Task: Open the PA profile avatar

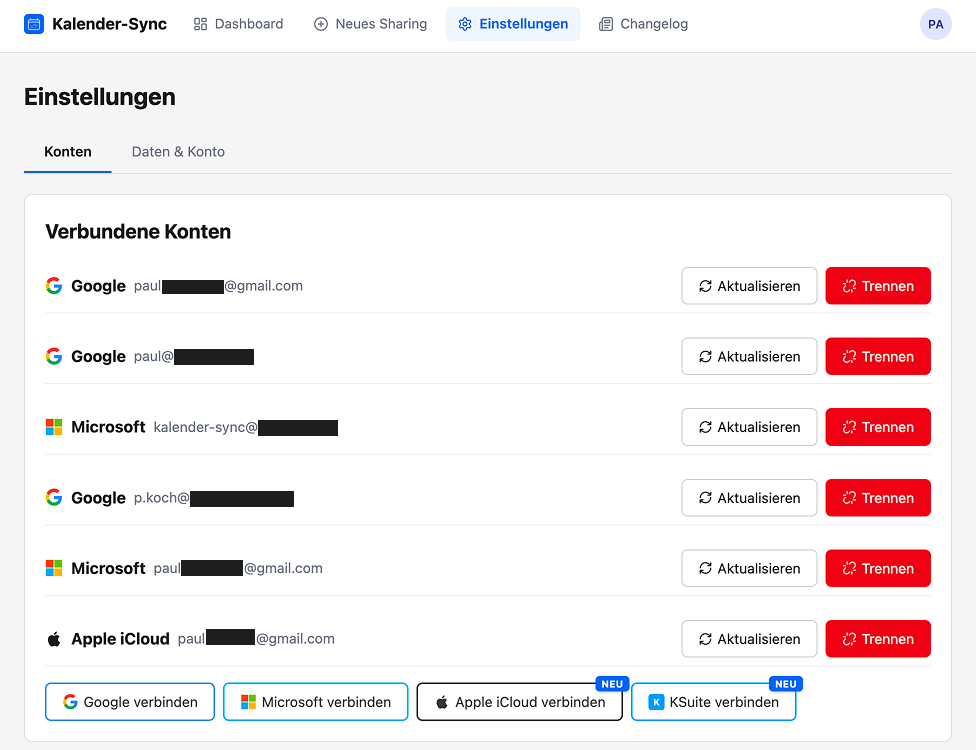Action: pyautogui.click(x=935, y=23)
